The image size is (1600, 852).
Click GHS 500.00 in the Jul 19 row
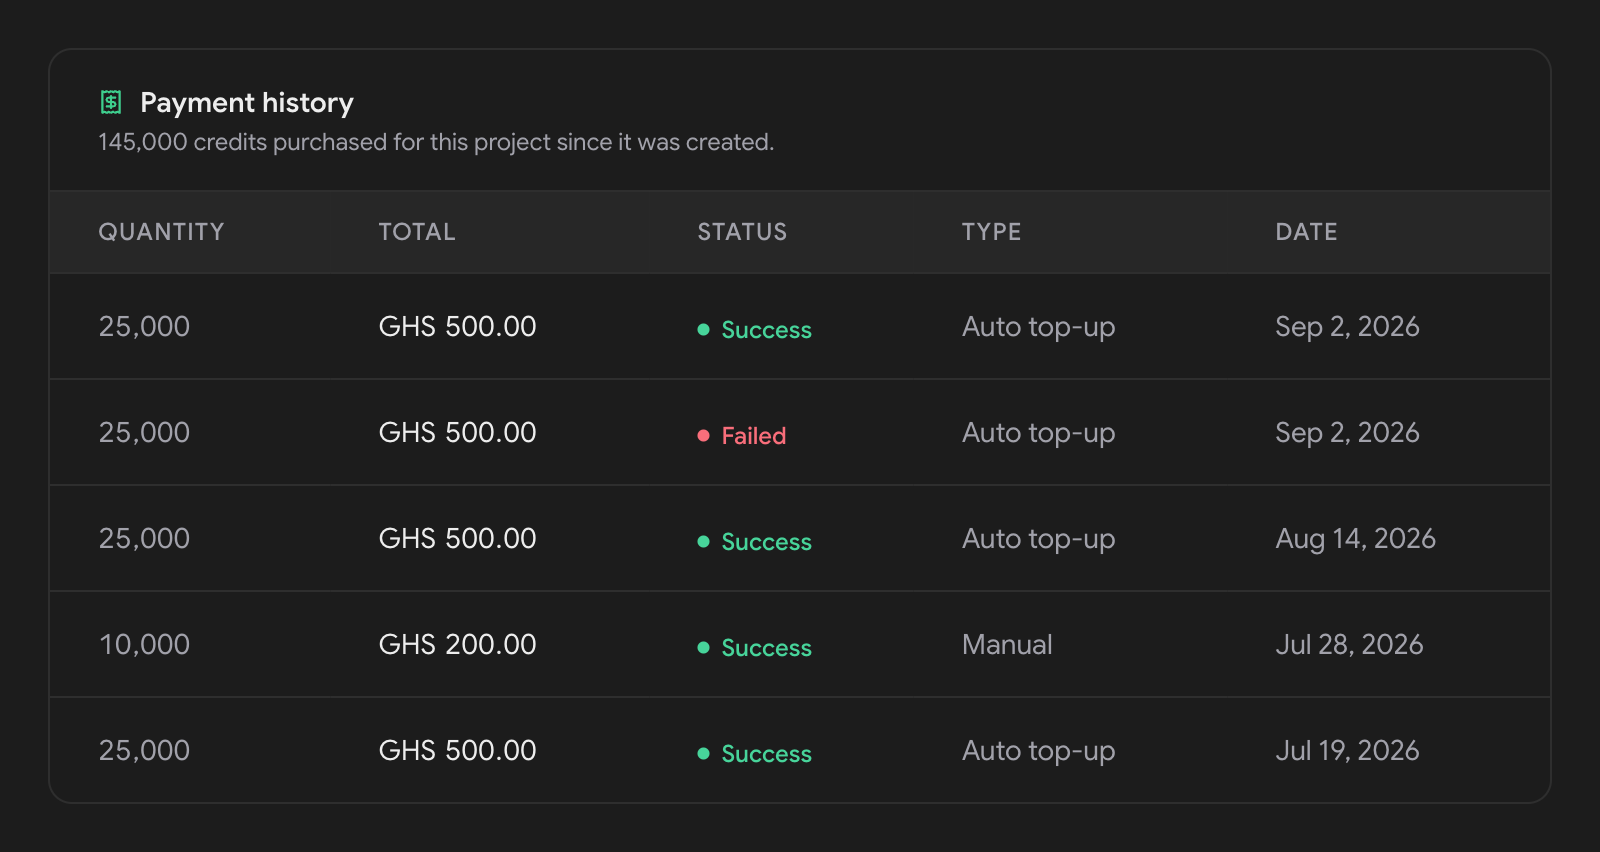[x=457, y=751]
